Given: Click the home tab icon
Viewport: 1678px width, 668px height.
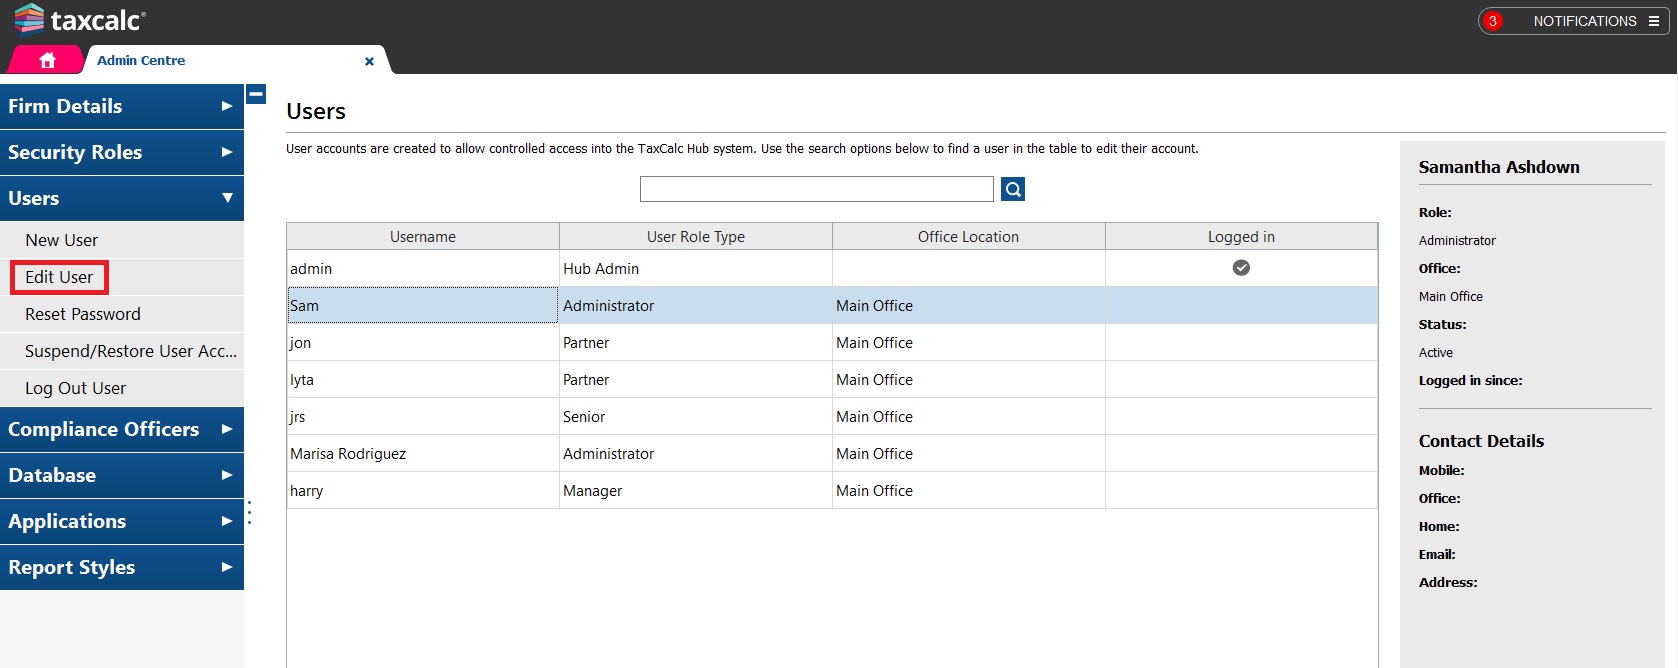Looking at the screenshot, I should (47, 60).
